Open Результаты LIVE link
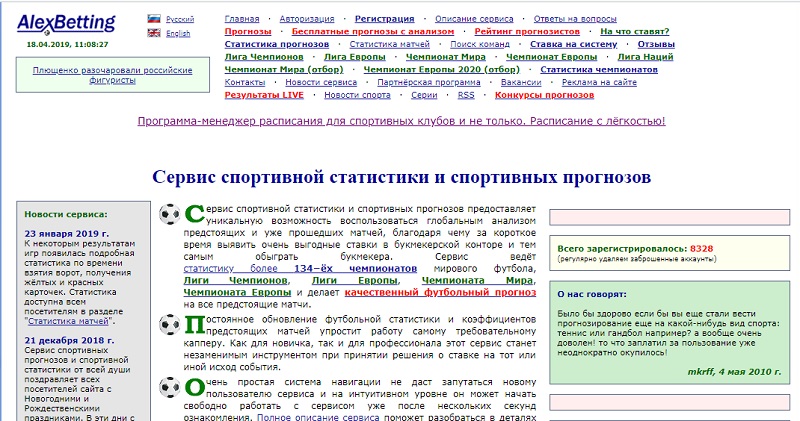Screen dimensions: 800x421 [x=264, y=95]
